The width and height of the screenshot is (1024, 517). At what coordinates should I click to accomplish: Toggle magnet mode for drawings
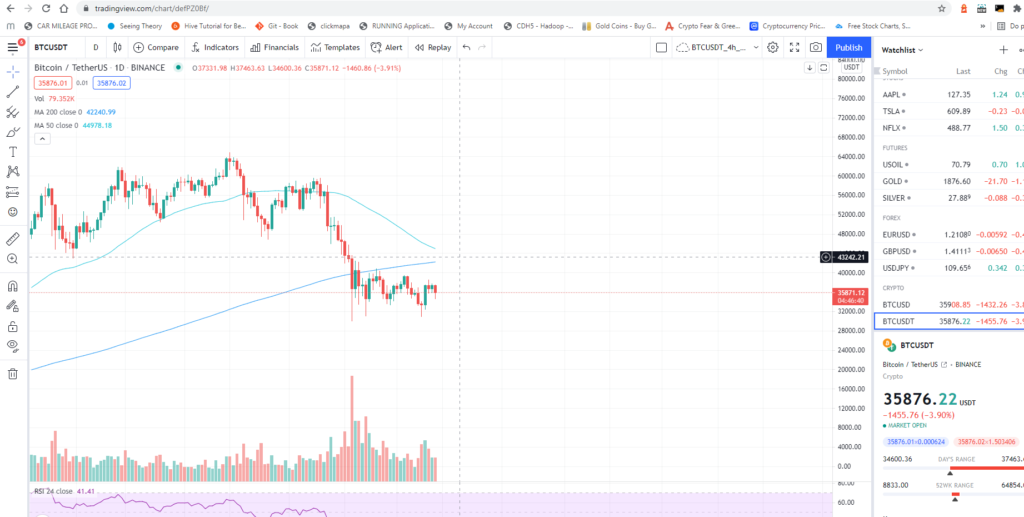pos(13,286)
